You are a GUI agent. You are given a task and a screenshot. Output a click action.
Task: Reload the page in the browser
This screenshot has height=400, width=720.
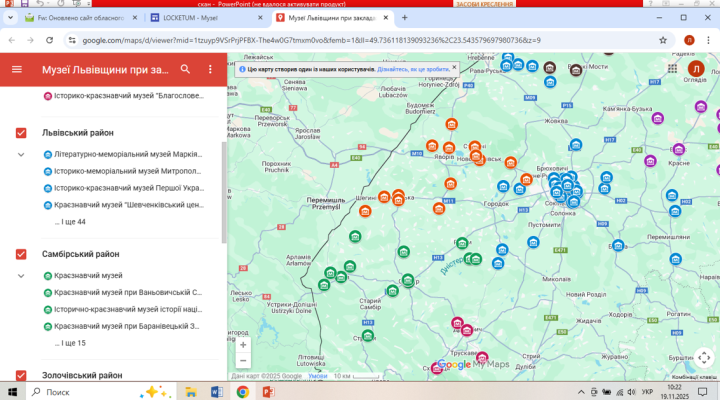pyautogui.click(x=49, y=40)
